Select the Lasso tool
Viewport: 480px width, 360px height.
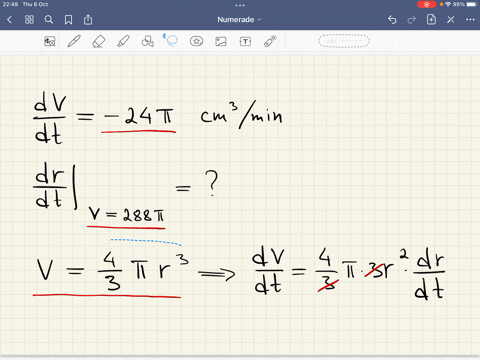[x=171, y=41]
